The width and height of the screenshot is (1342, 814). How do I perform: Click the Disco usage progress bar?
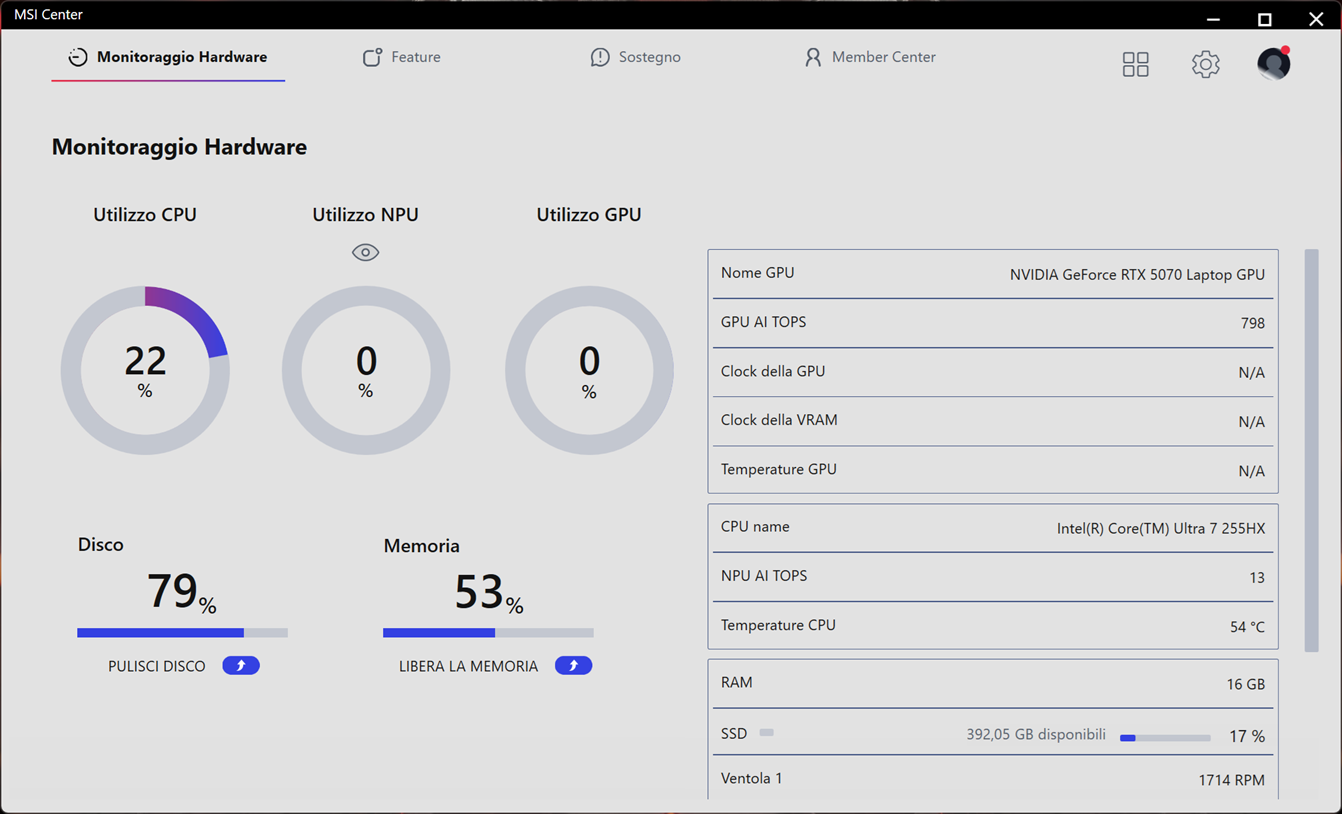point(182,633)
